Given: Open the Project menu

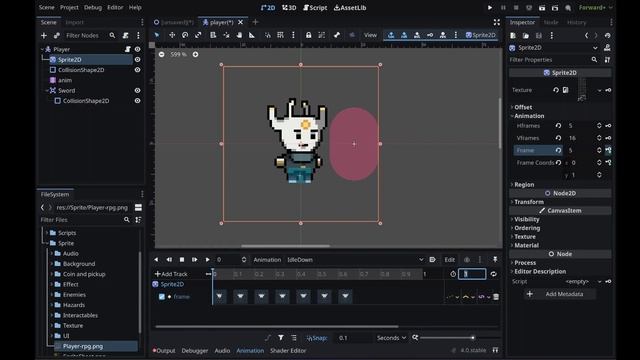Looking at the screenshot, I should [x=69, y=7].
